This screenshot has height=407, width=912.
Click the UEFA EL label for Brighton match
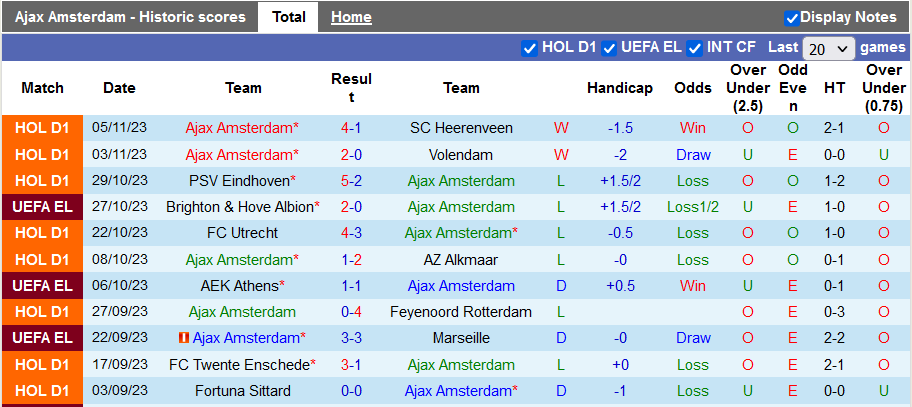[x=42, y=207]
